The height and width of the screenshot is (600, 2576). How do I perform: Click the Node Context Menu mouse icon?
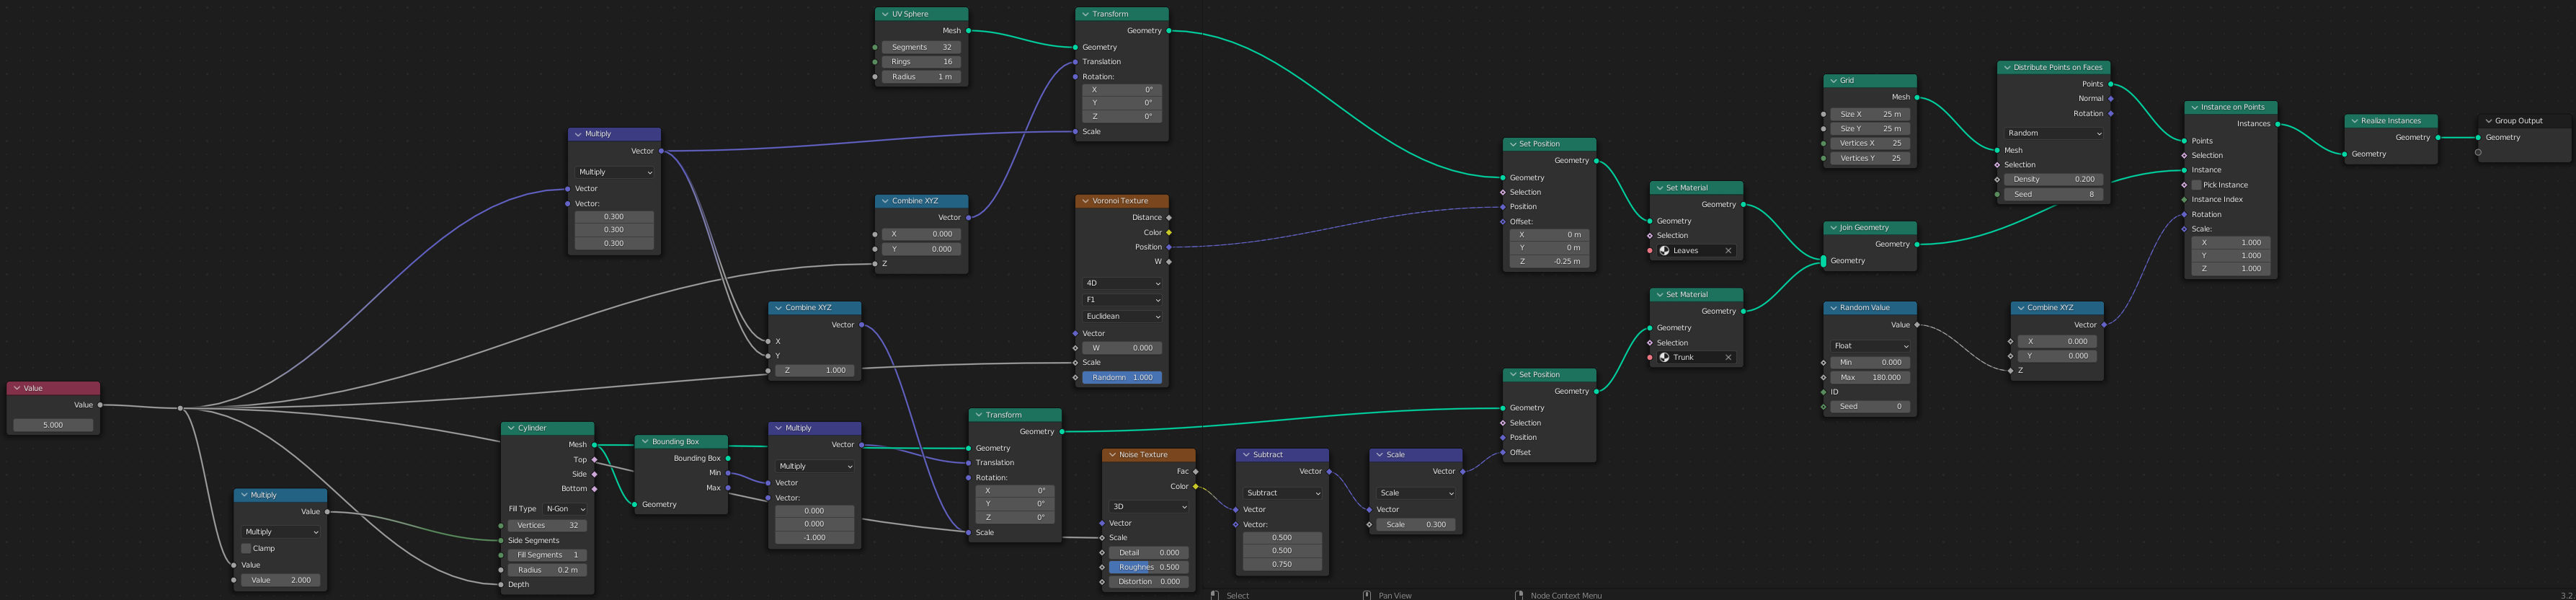coord(1519,595)
